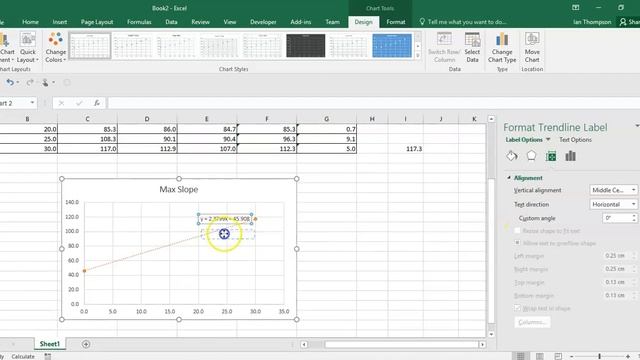Click Ribbon Display Options icon

pos(576,8)
